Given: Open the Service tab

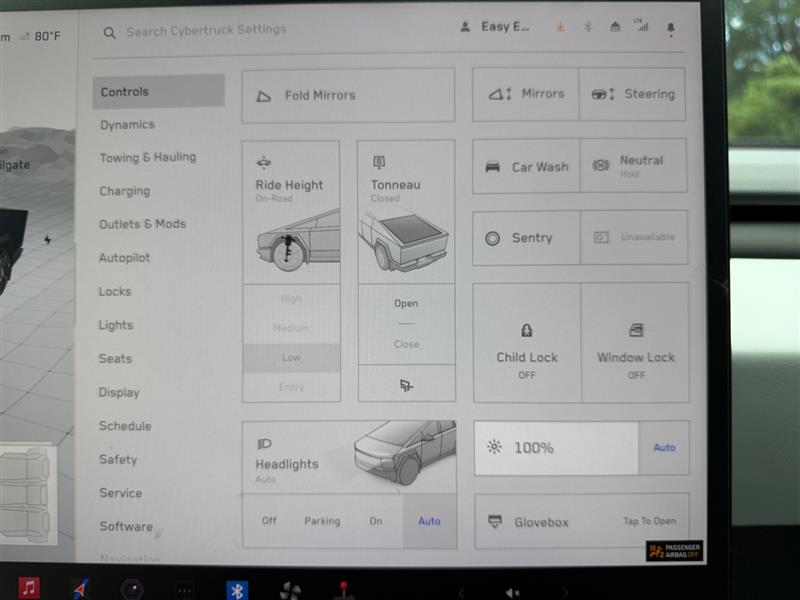Looking at the screenshot, I should [x=121, y=493].
